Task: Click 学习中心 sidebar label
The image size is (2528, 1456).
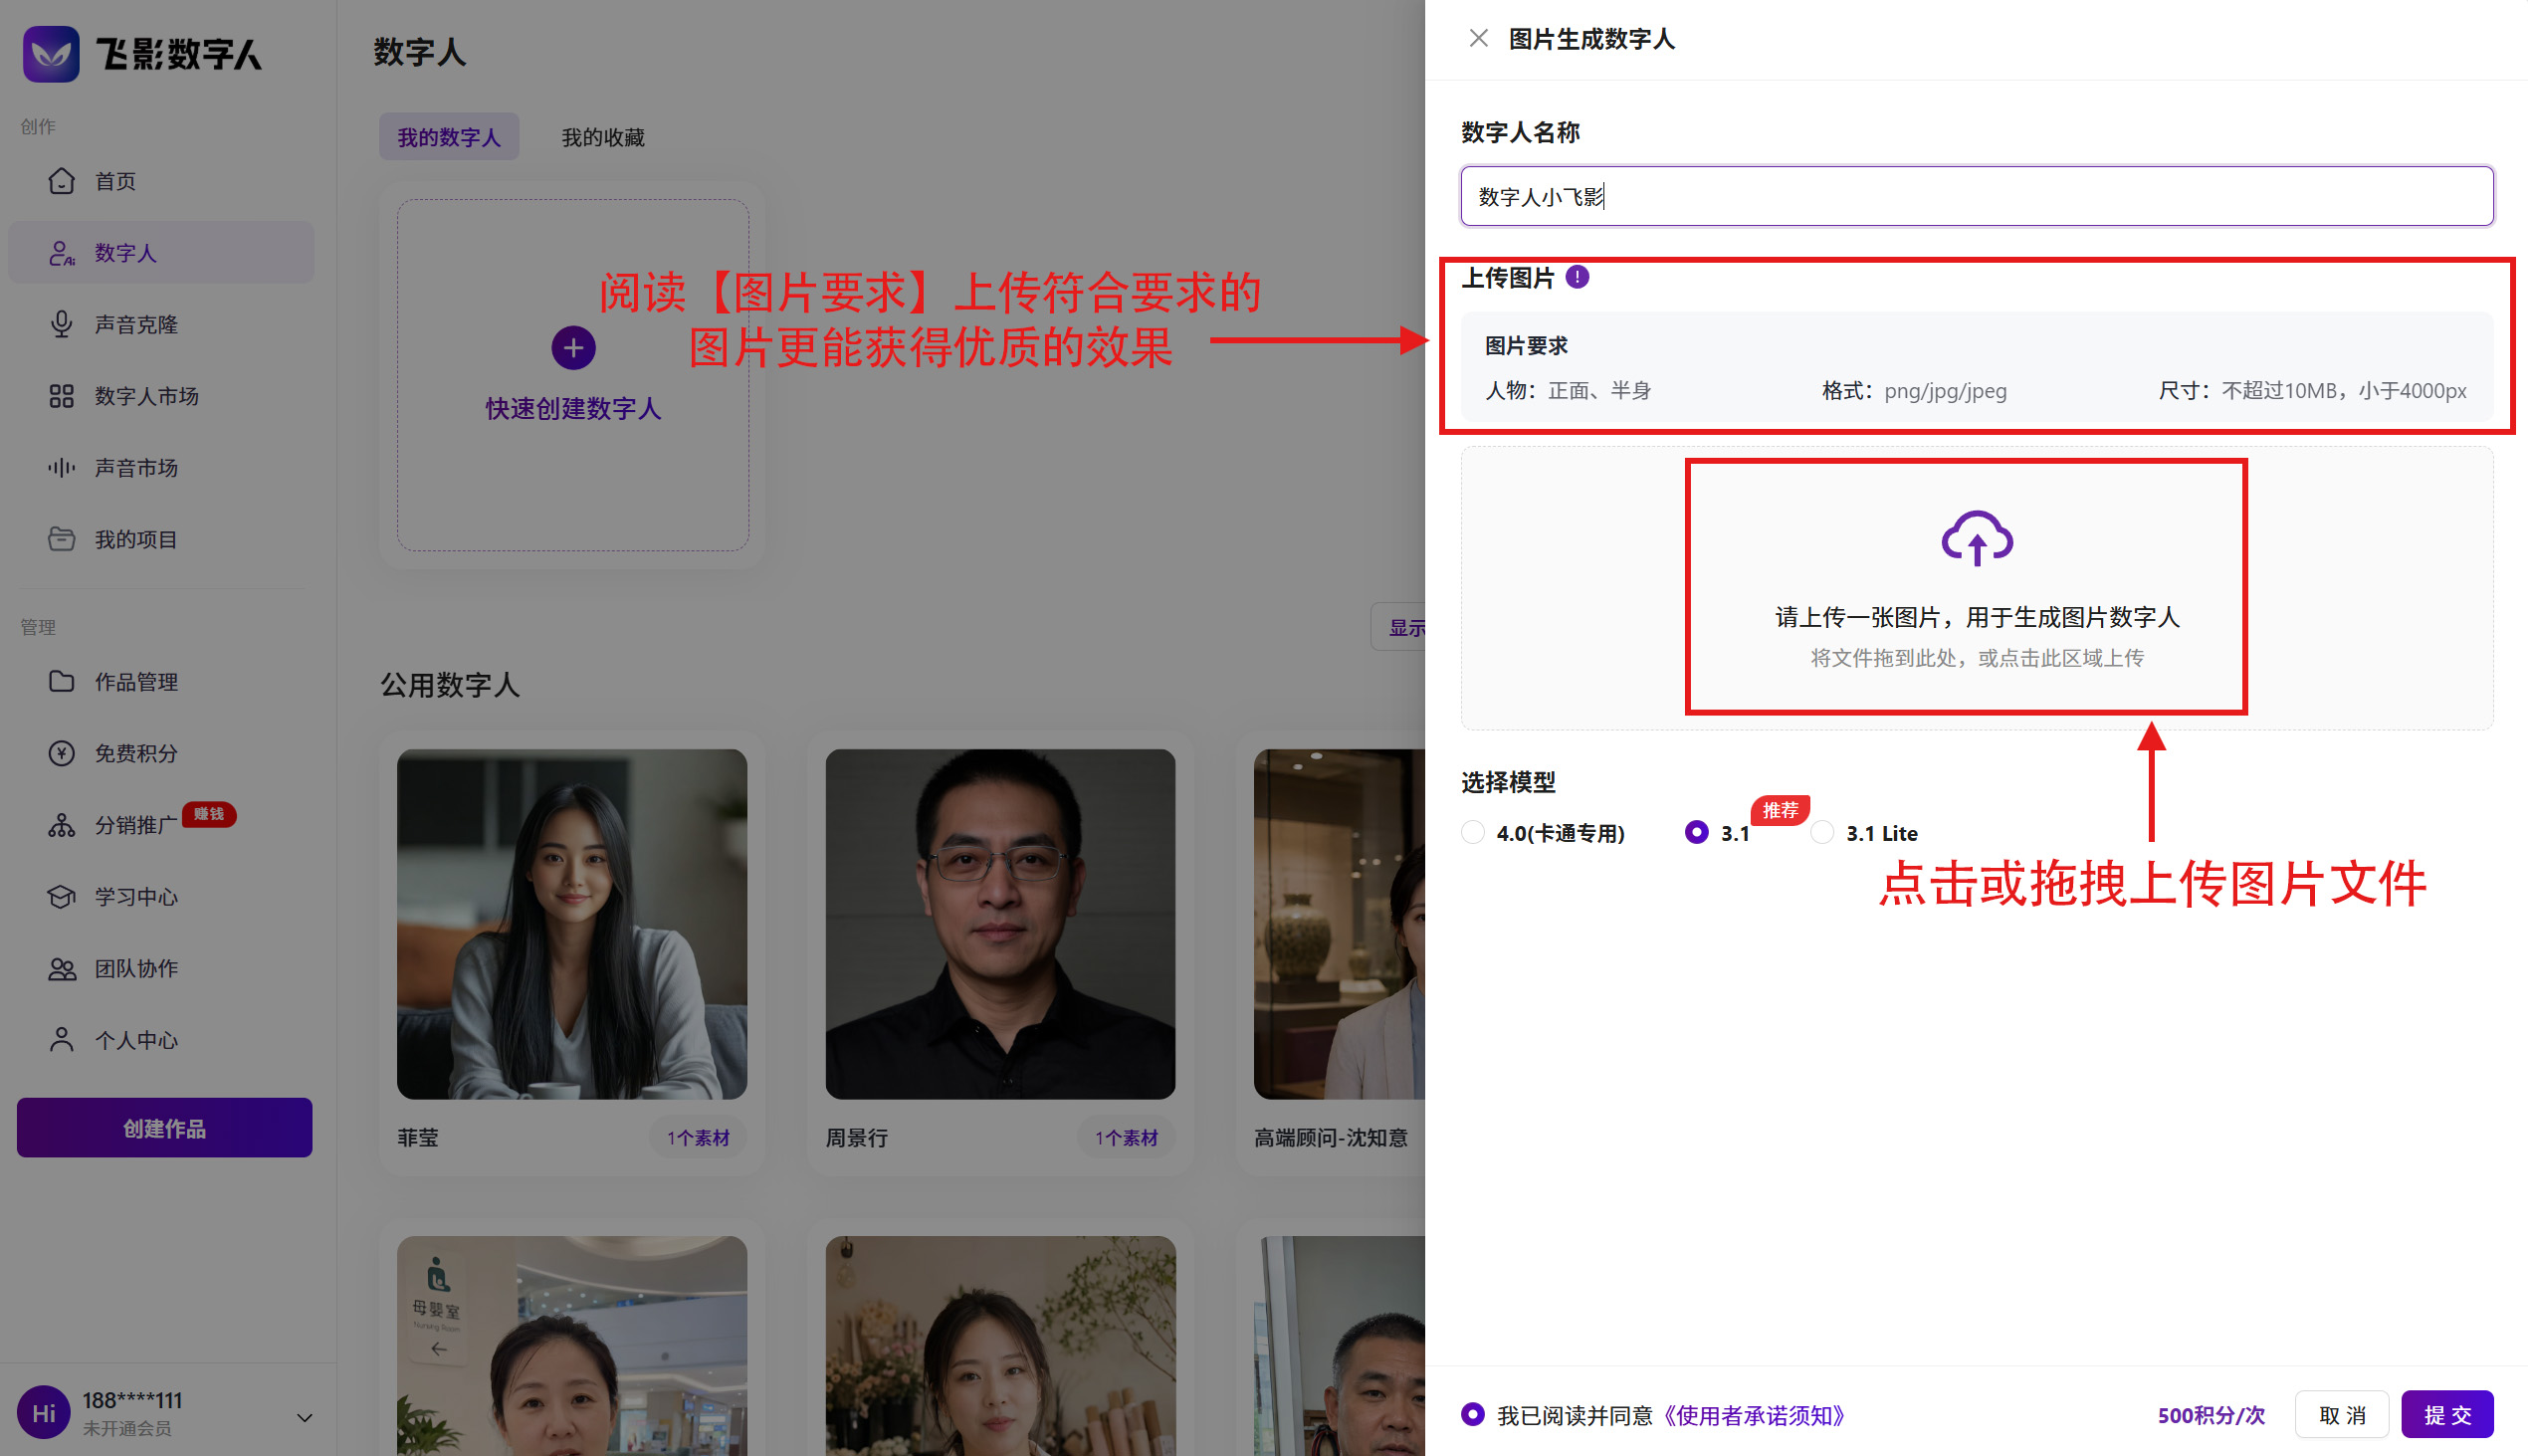Action: (136, 897)
